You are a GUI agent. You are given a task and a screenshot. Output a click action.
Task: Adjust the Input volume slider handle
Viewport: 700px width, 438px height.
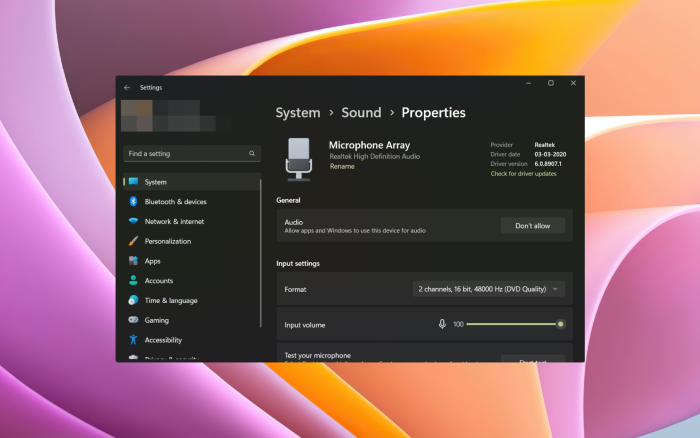[560, 324]
